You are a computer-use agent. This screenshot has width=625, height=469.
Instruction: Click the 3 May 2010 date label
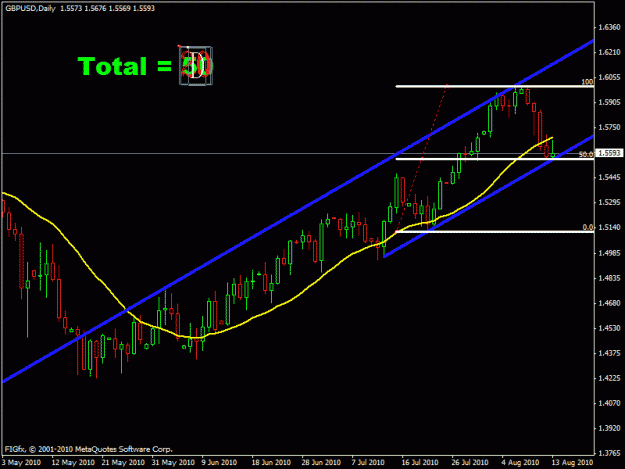pos(22,463)
